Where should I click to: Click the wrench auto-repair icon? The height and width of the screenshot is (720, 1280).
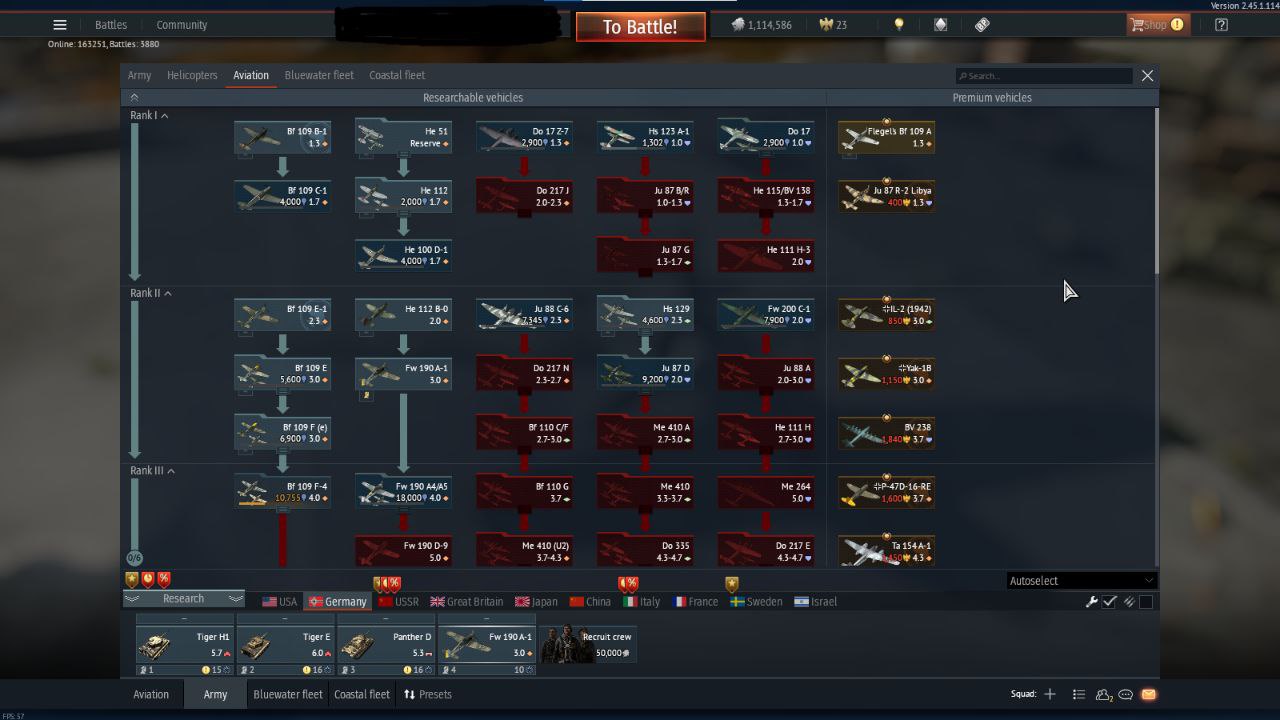[x=1092, y=602]
